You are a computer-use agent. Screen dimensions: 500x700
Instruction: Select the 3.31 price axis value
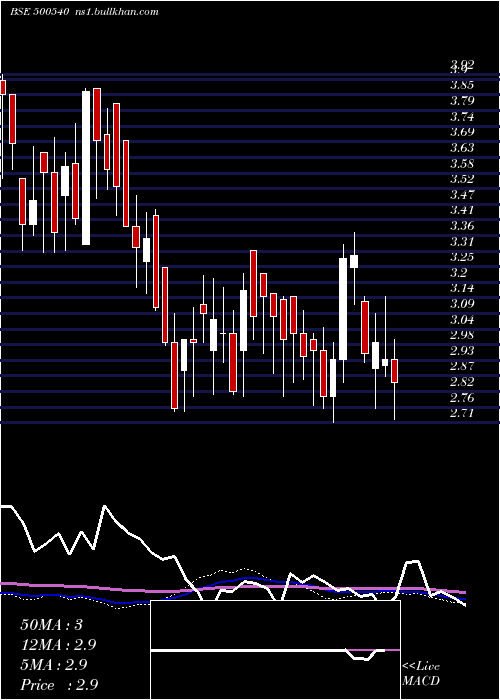click(462, 242)
